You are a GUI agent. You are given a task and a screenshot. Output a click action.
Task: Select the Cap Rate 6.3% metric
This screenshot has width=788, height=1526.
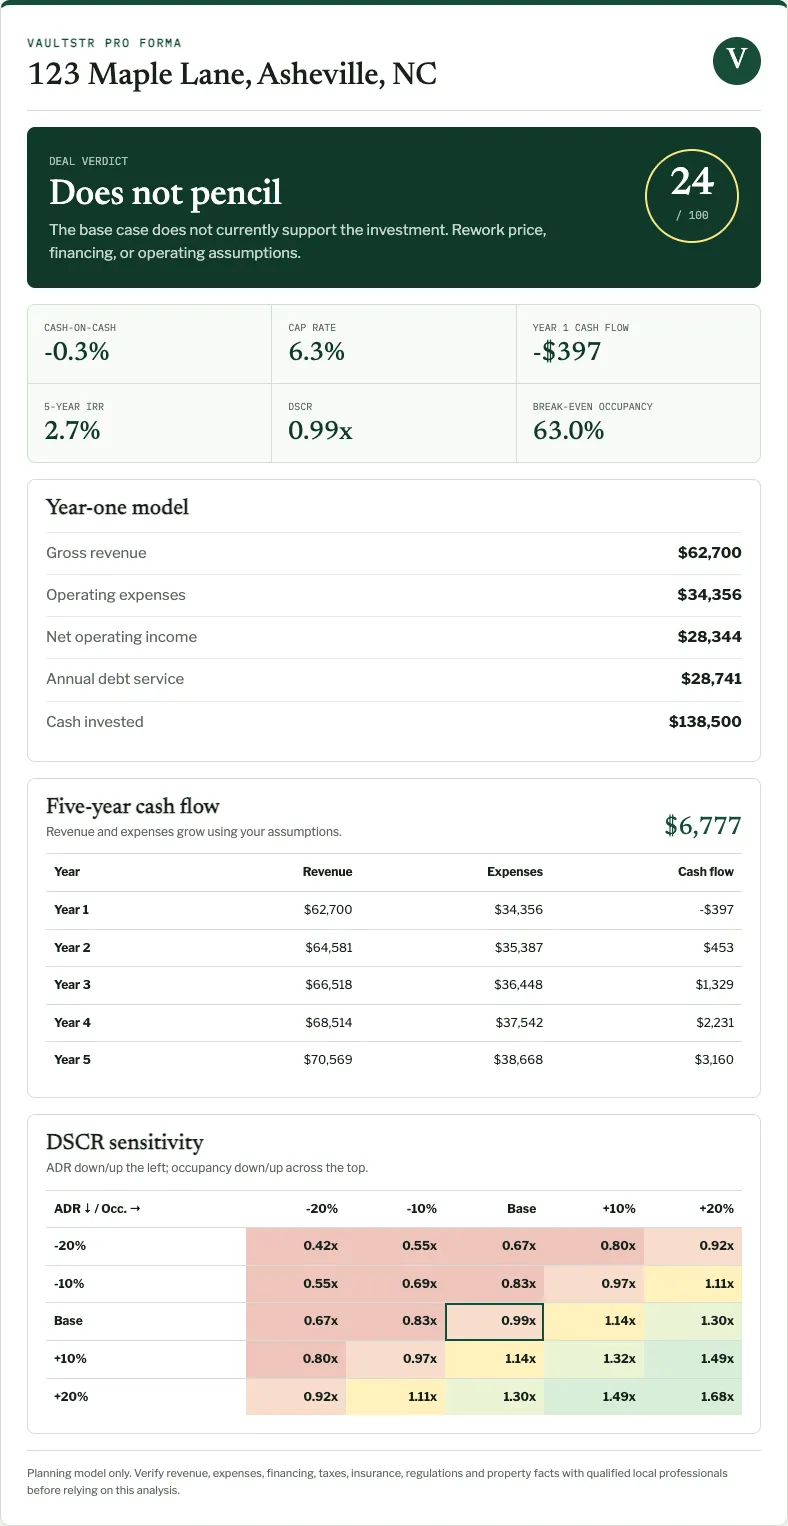394,344
